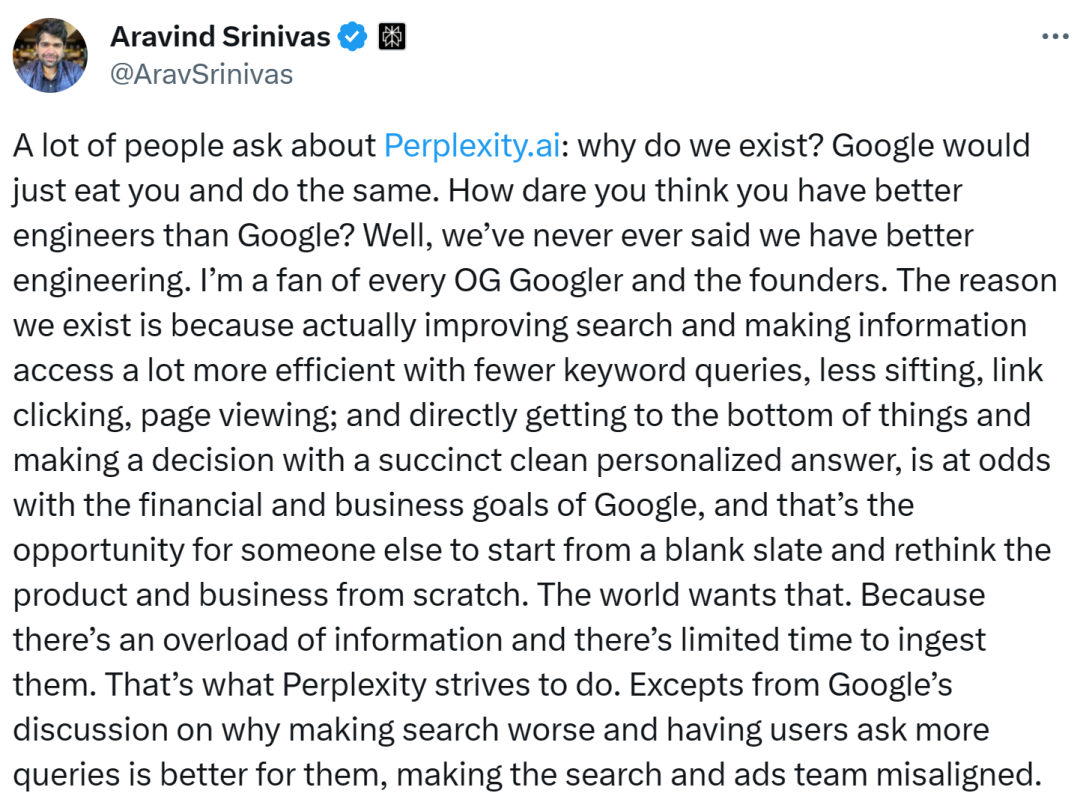Click the blue verified checkmark badge
Image resolution: width=1080 pixels, height=805 pixels.
point(351,38)
